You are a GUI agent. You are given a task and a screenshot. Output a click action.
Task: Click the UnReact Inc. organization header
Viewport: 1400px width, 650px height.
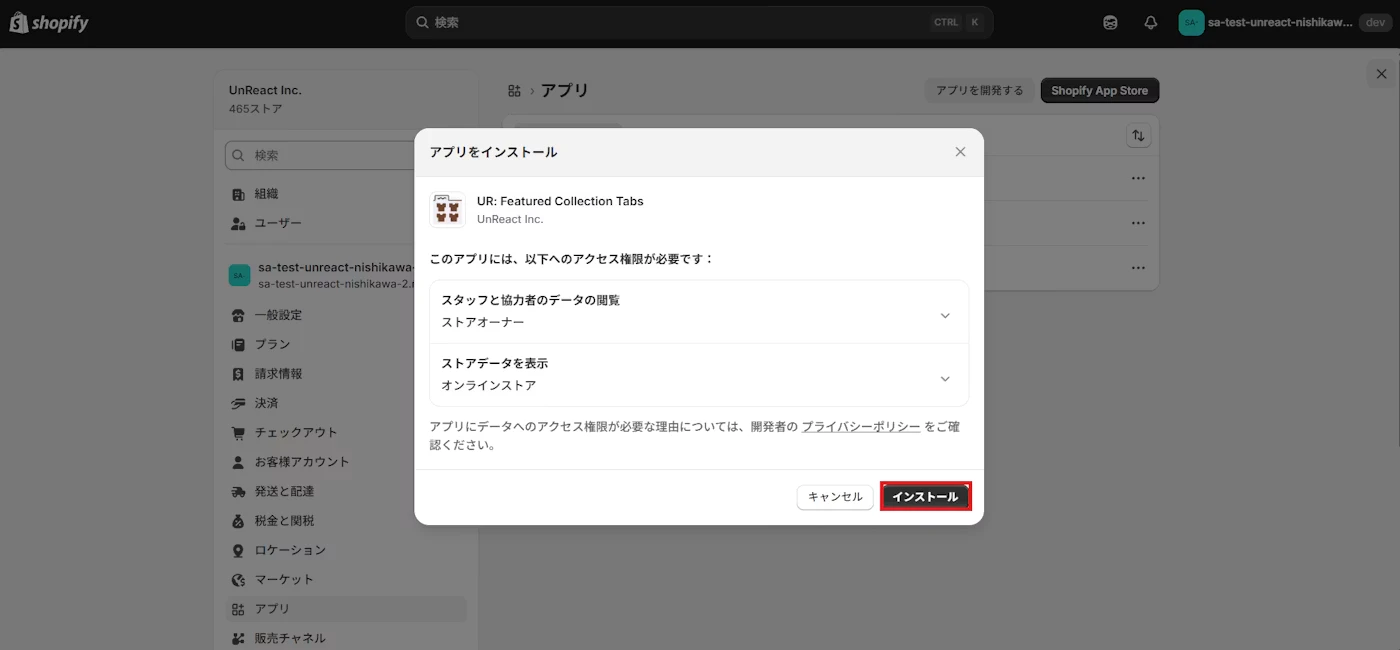[x=265, y=90]
